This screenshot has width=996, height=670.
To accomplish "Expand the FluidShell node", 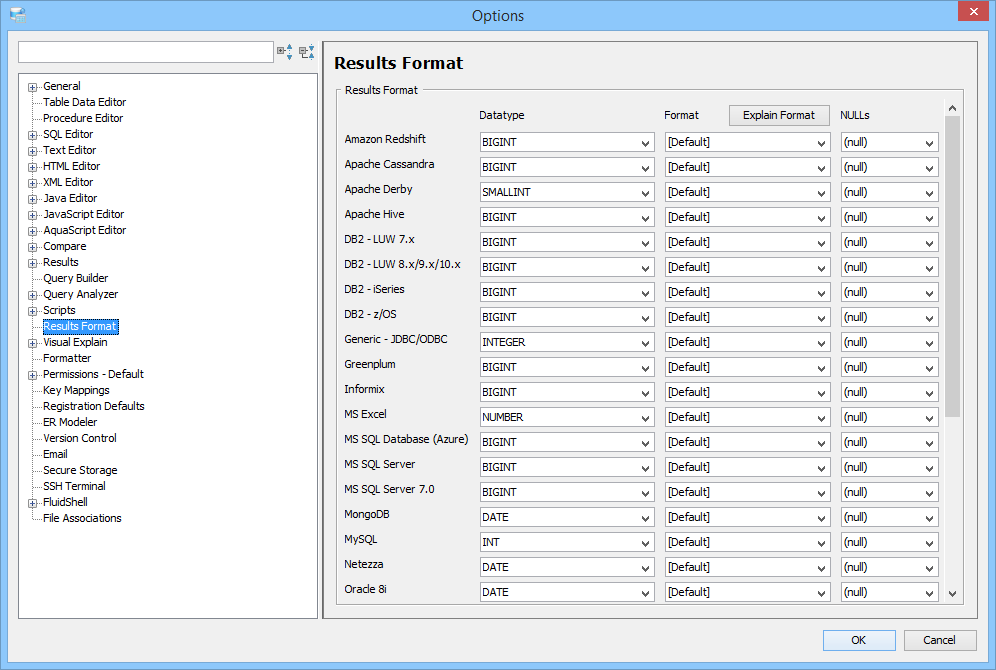I will point(32,504).
